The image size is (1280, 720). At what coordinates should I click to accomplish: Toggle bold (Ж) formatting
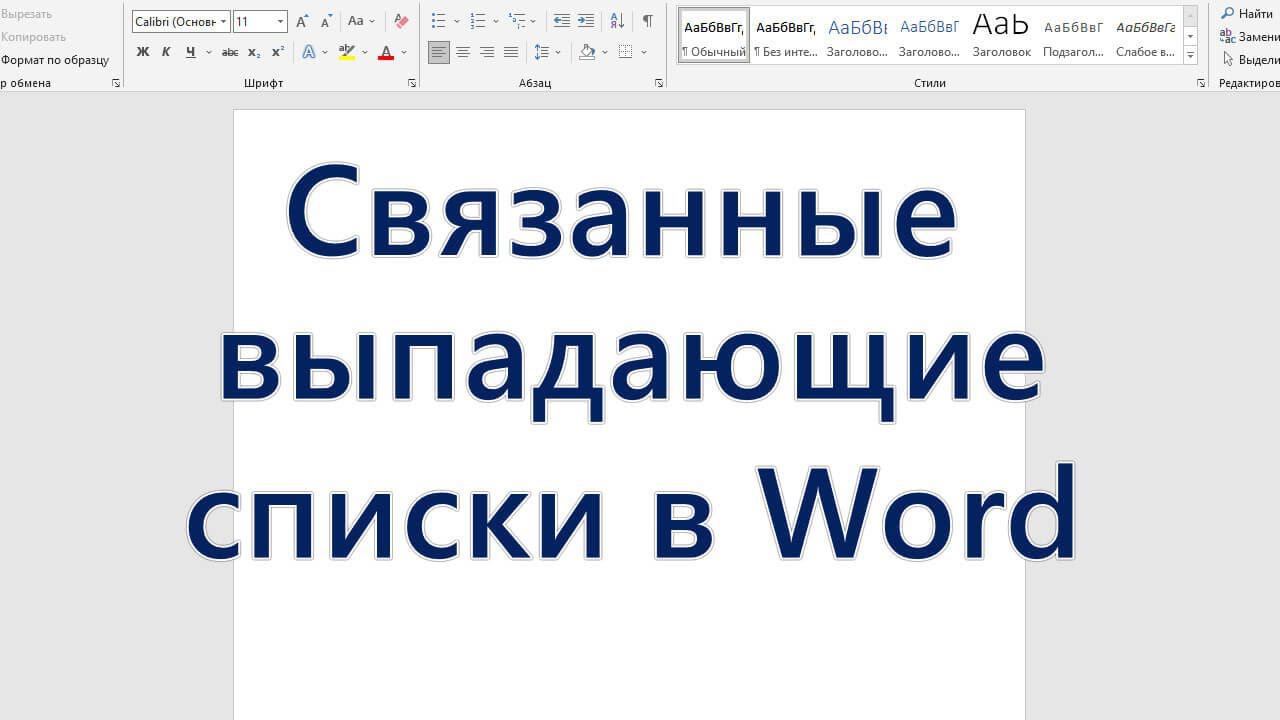coord(142,52)
